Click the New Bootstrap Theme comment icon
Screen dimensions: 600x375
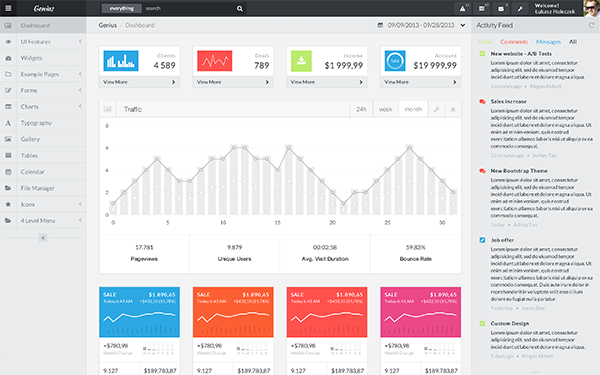[x=482, y=171]
